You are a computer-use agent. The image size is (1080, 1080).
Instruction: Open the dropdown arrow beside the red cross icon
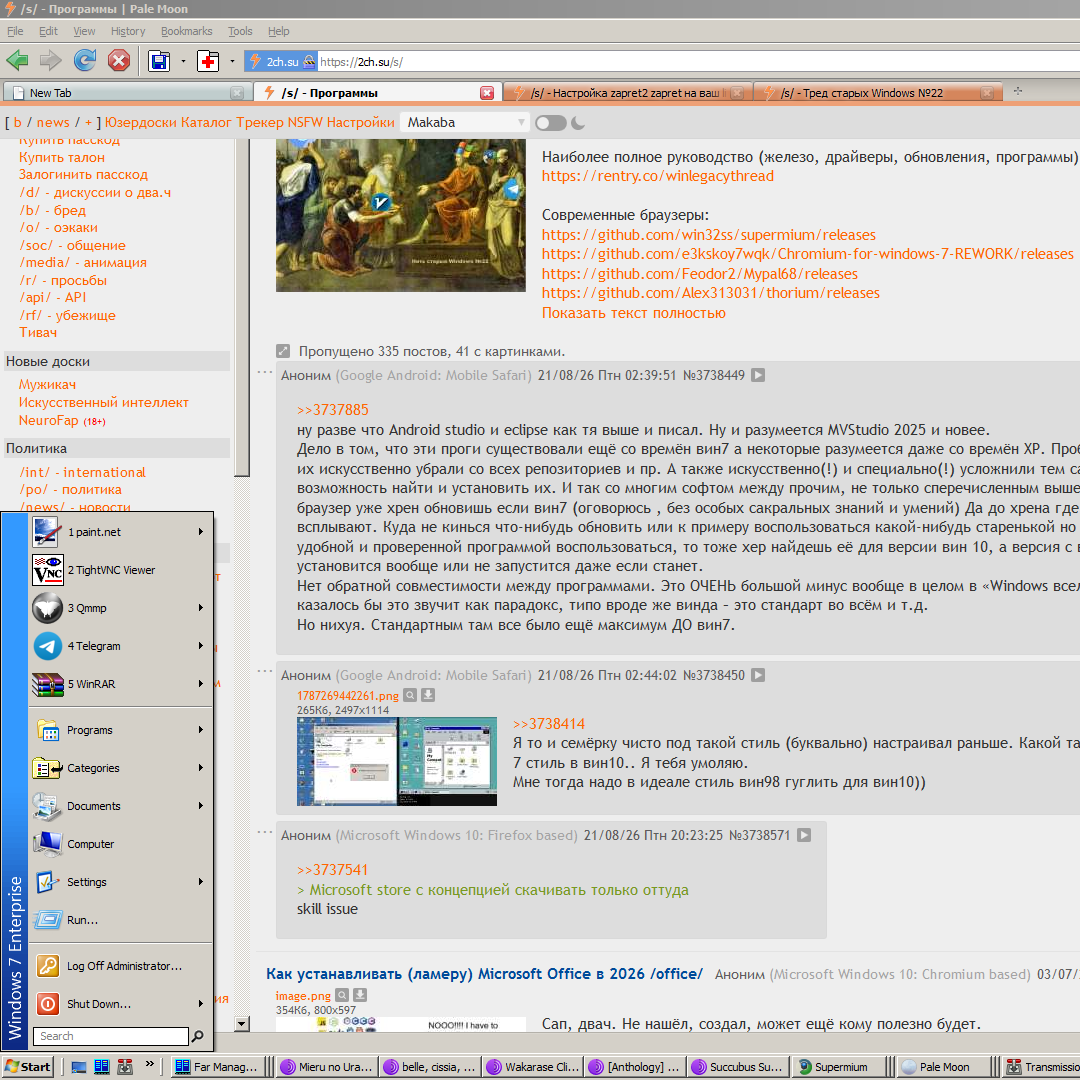(x=232, y=61)
